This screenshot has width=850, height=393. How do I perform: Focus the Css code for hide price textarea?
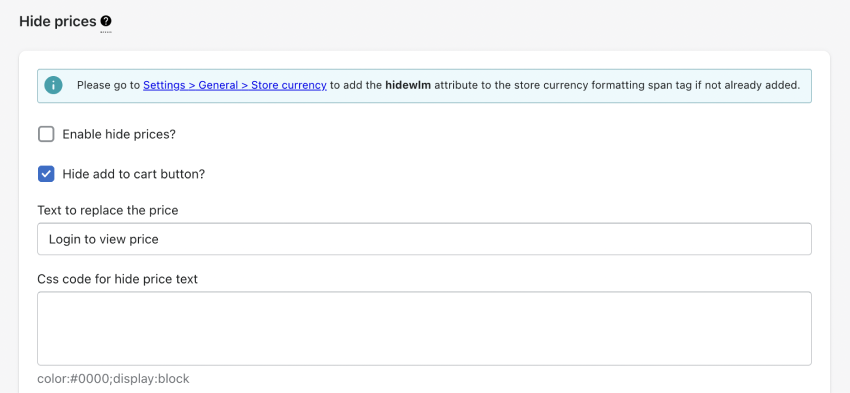[x=424, y=328]
